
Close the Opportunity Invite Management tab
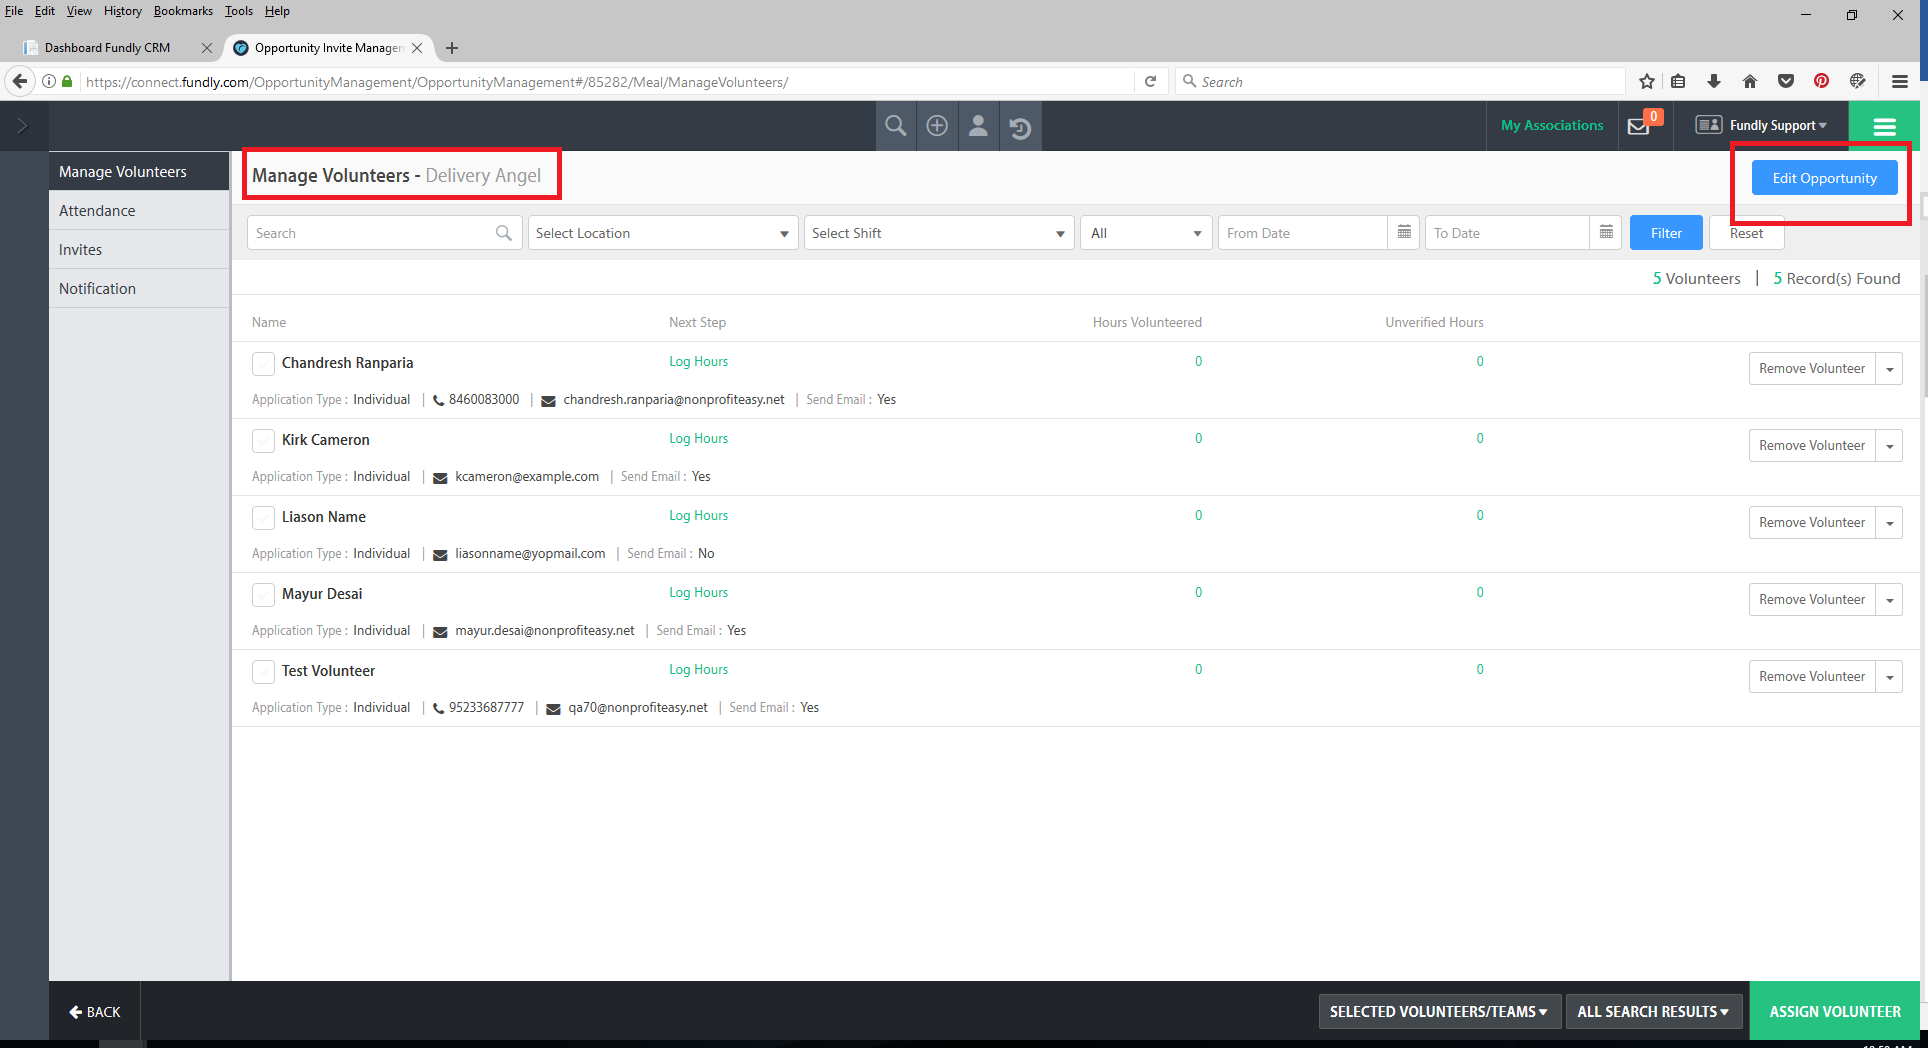(417, 48)
